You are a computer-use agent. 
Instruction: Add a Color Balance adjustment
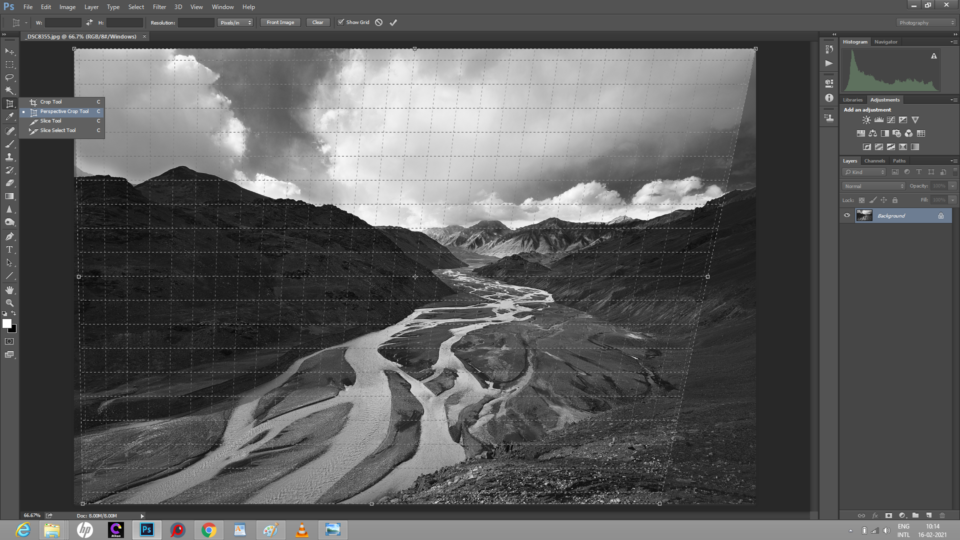[x=872, y=133]
